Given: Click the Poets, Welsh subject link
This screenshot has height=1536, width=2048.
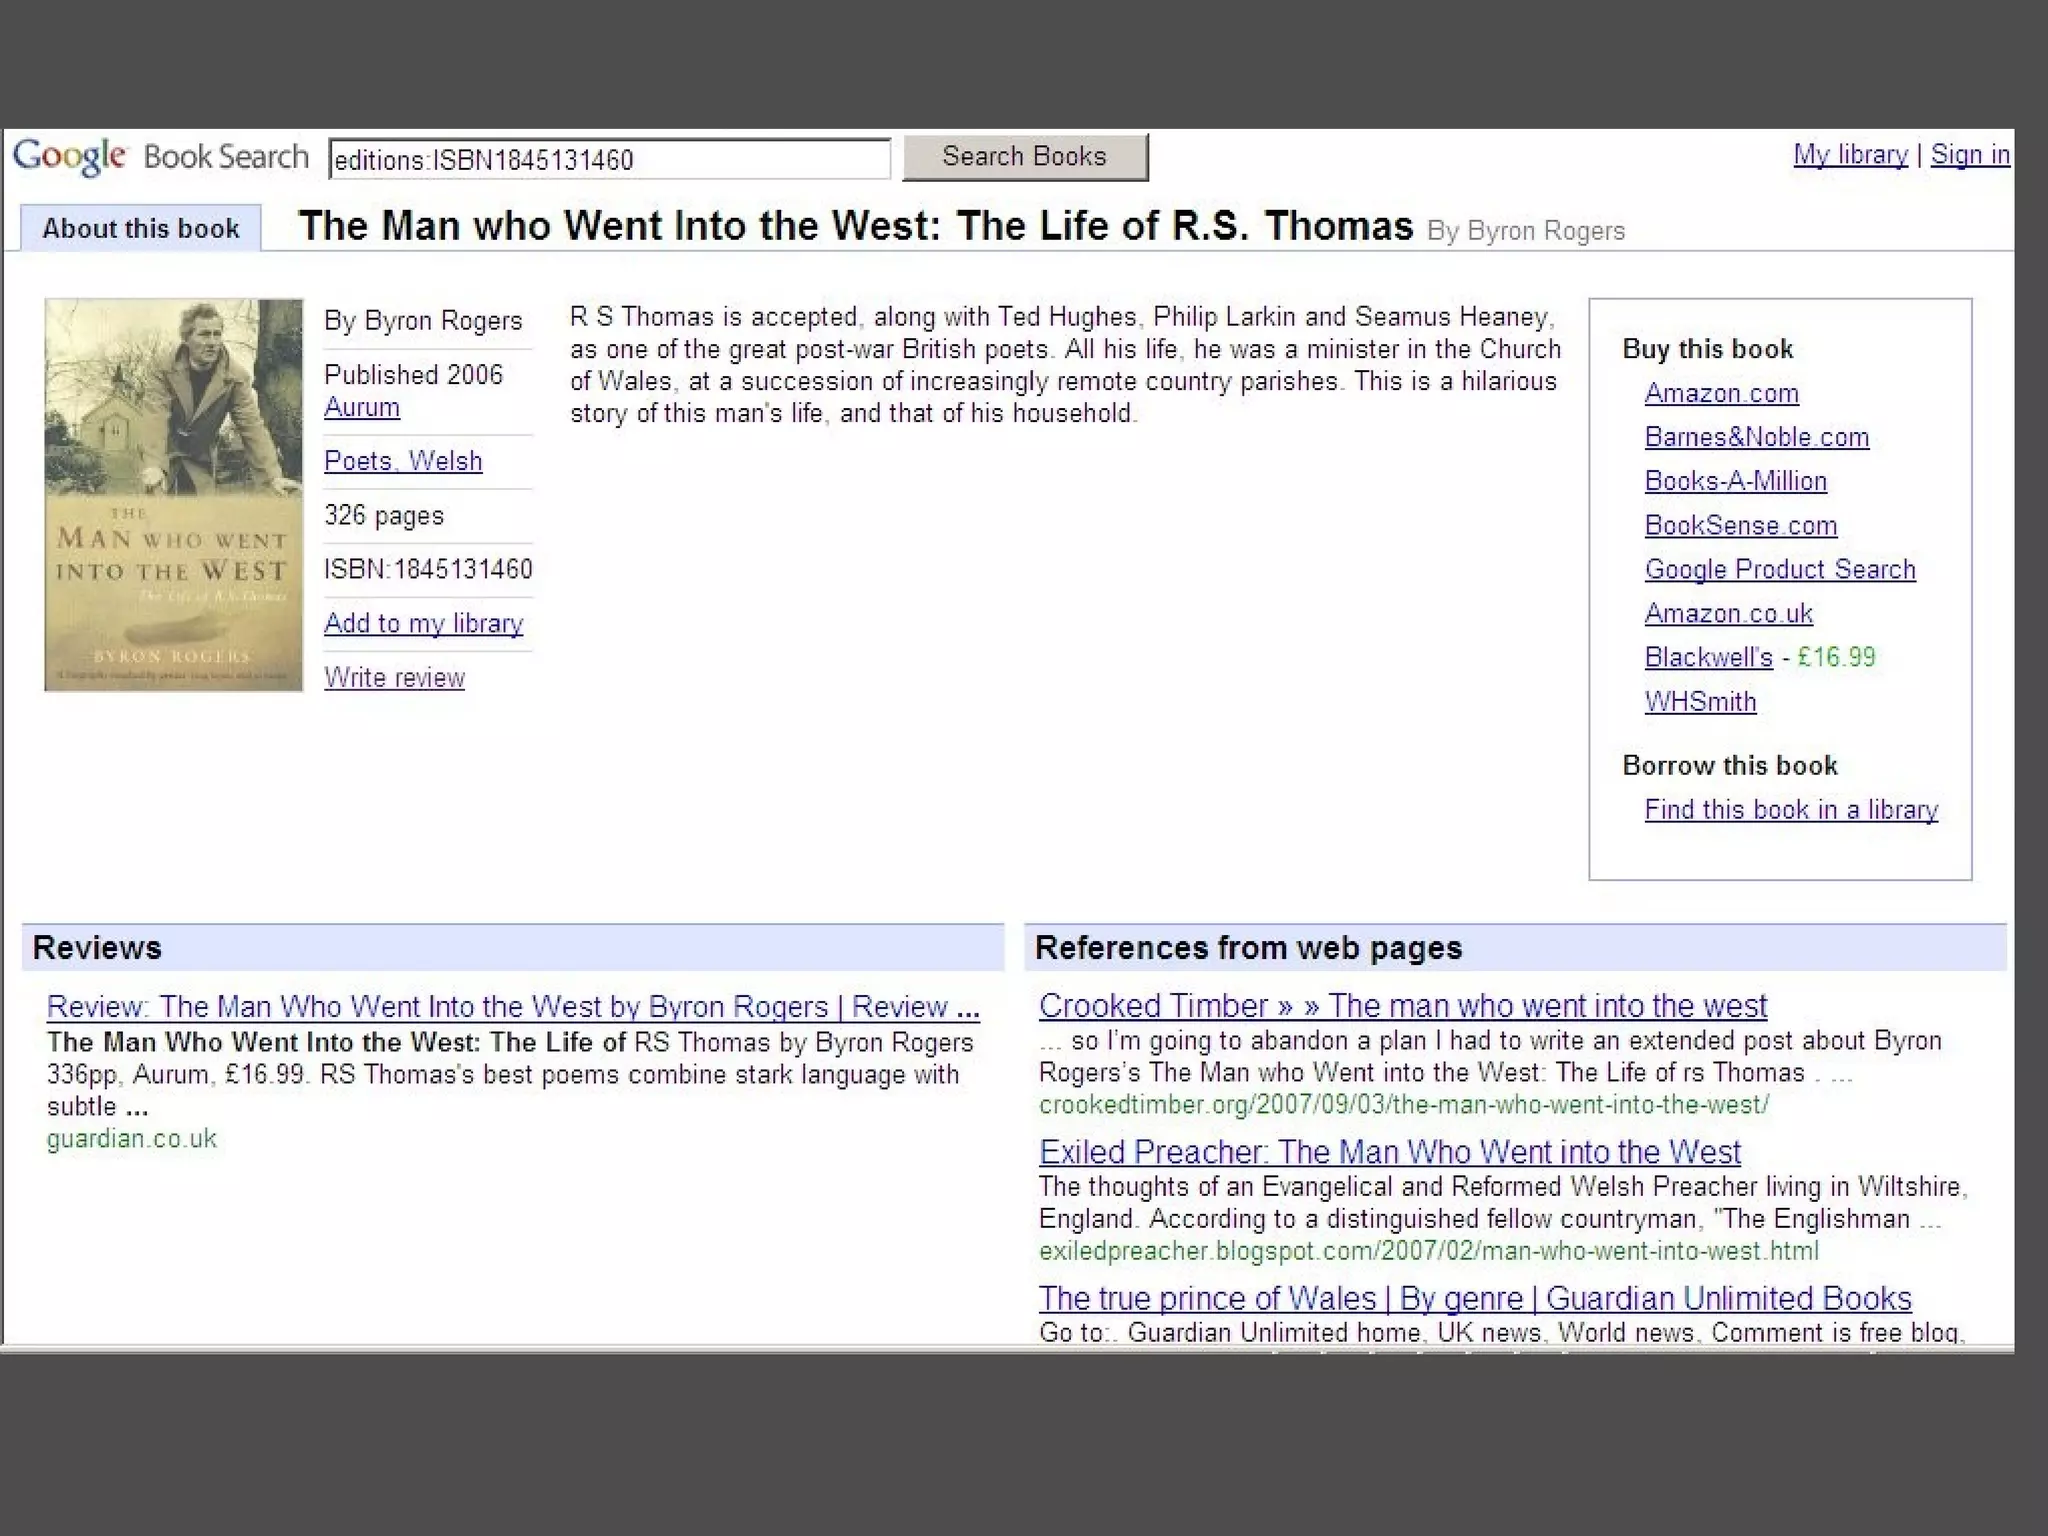Looking at the screenshot, I should click(x=403, y=461).
